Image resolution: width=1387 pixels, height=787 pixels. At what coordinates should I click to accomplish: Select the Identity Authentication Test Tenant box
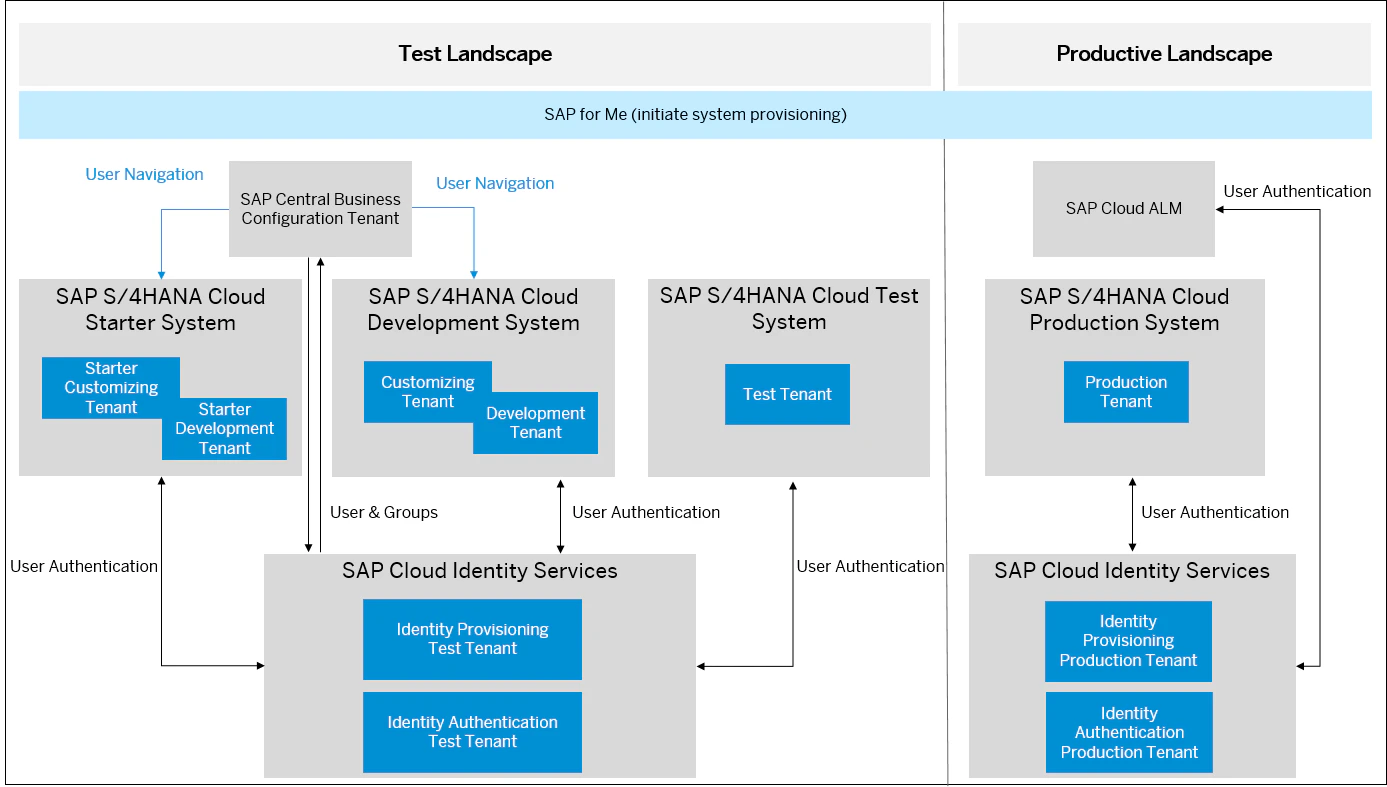tap(472, 732)
